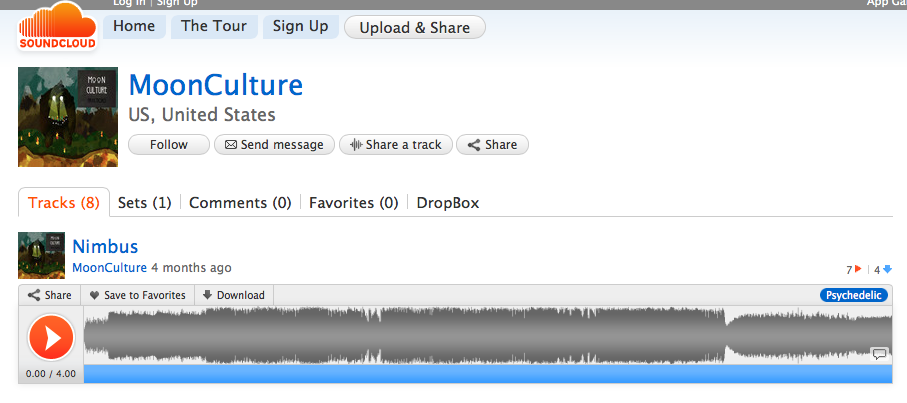Share the Nimbus track from the player toolbar
907x403 pixels.
(49, 295)
